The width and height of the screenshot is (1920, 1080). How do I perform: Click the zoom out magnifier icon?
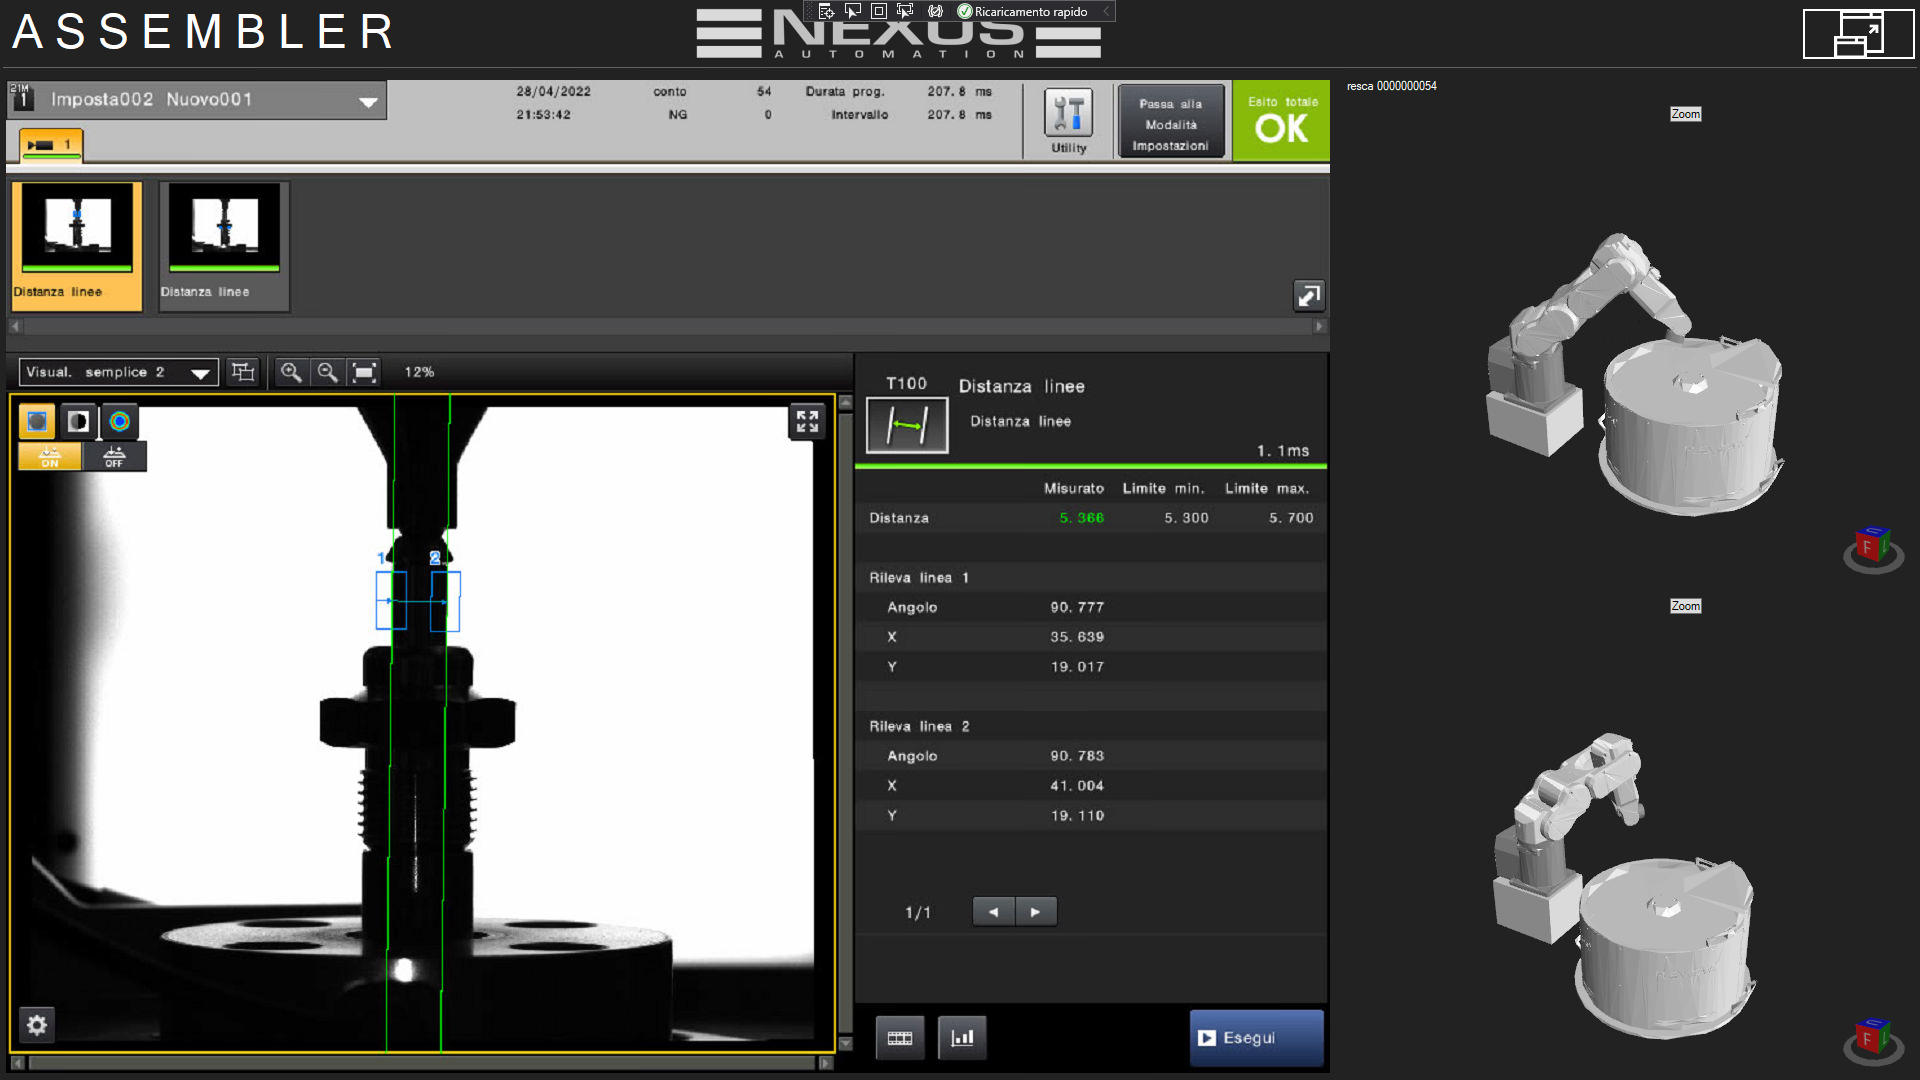coord(327,372)
